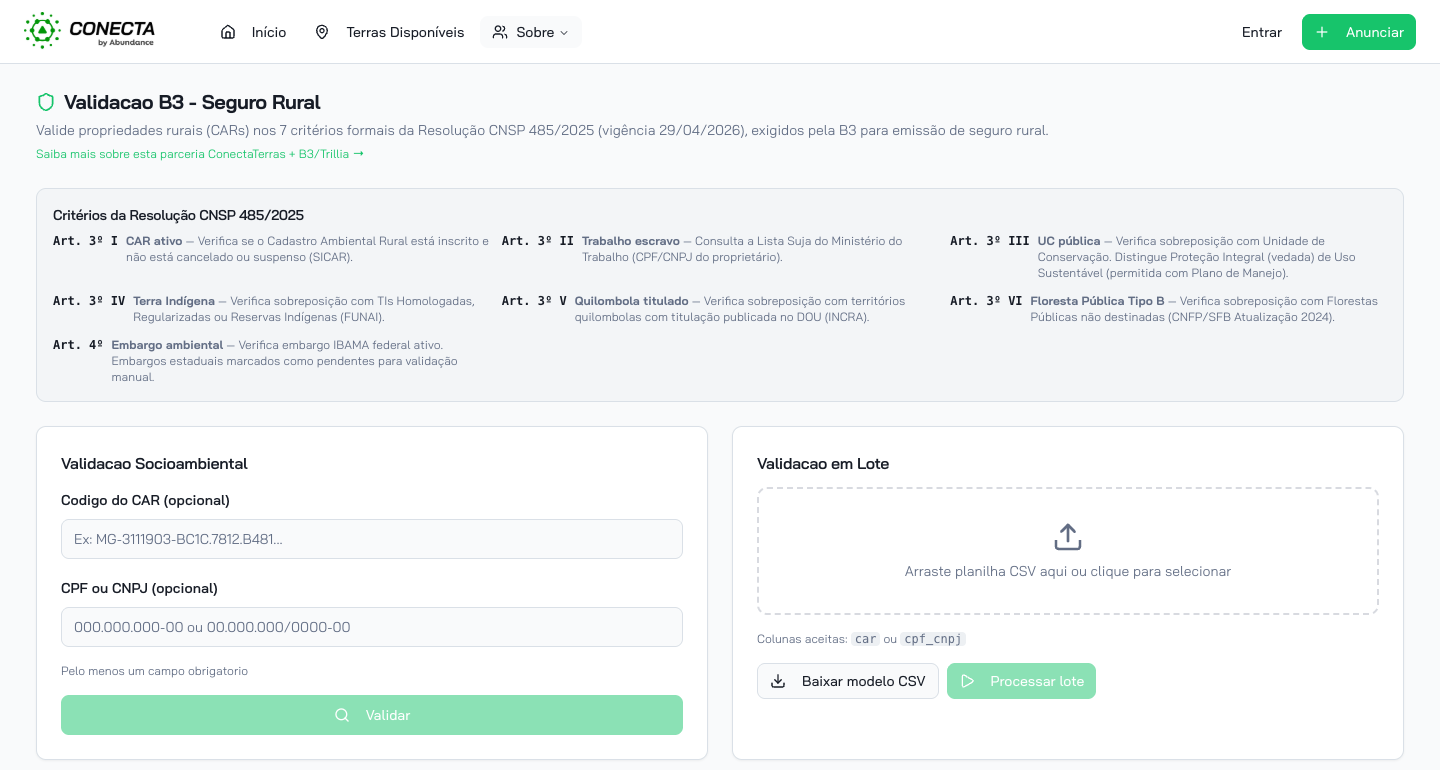The width and height of the screenshot is (1440, 770).
Task: Click the Validacao B3 - Seguro Rural heading
Action: click(192, 102)
